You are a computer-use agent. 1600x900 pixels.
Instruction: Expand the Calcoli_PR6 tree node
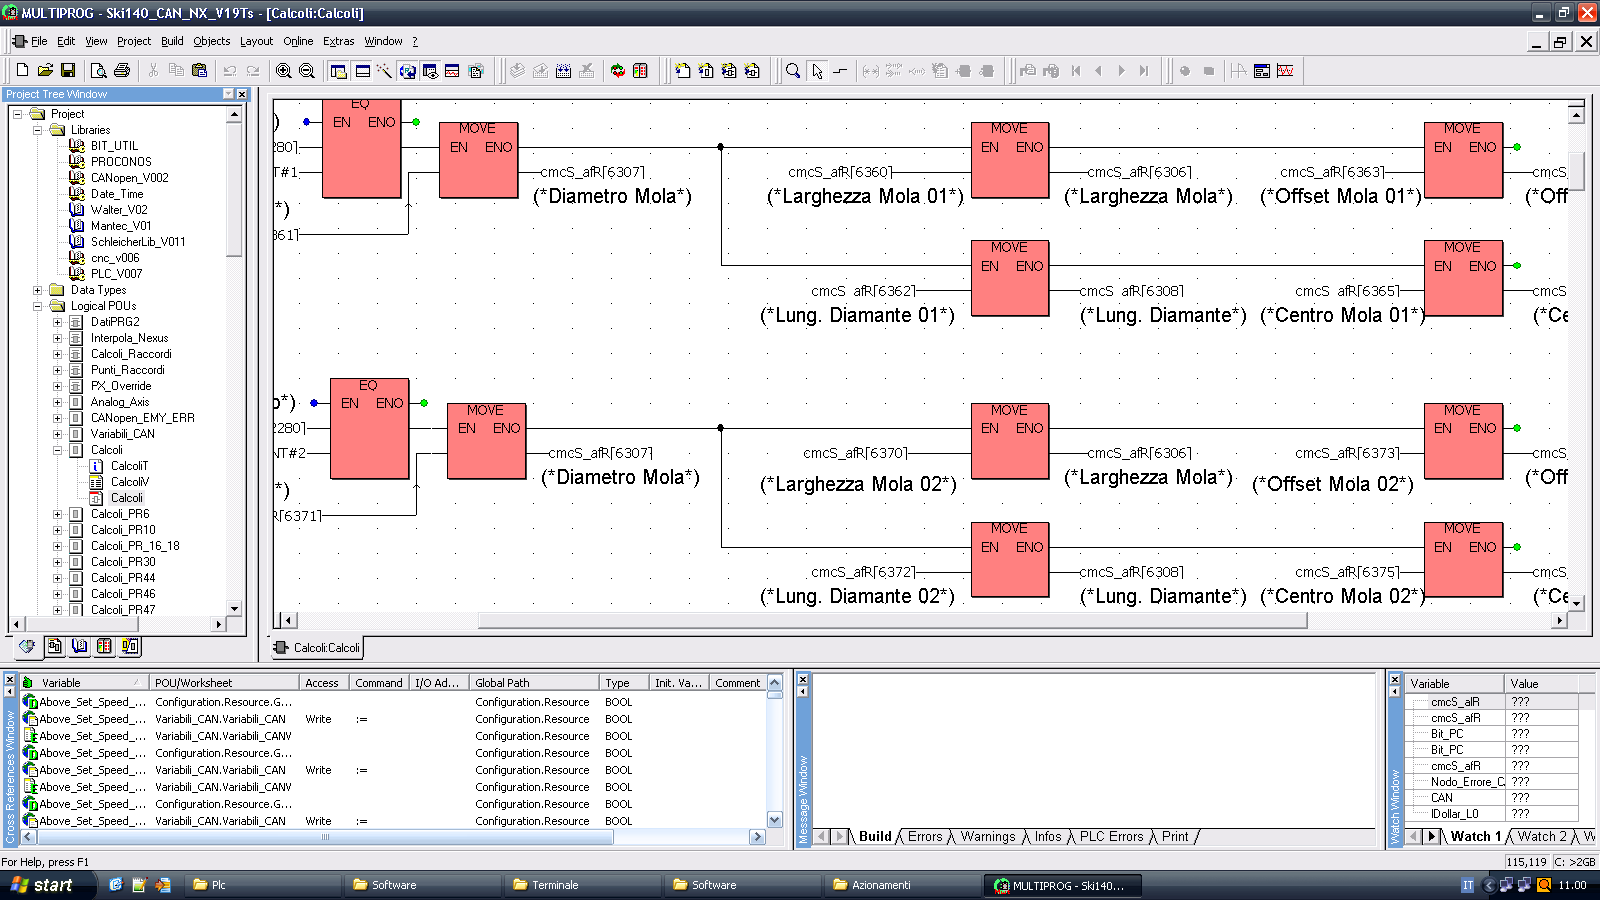[x=57, y=514]
